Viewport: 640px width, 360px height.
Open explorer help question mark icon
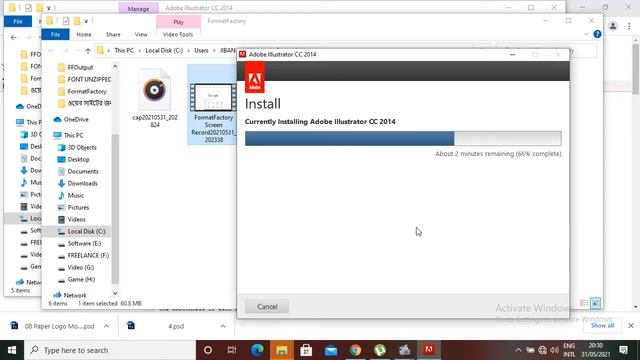(x=597, y=34)
